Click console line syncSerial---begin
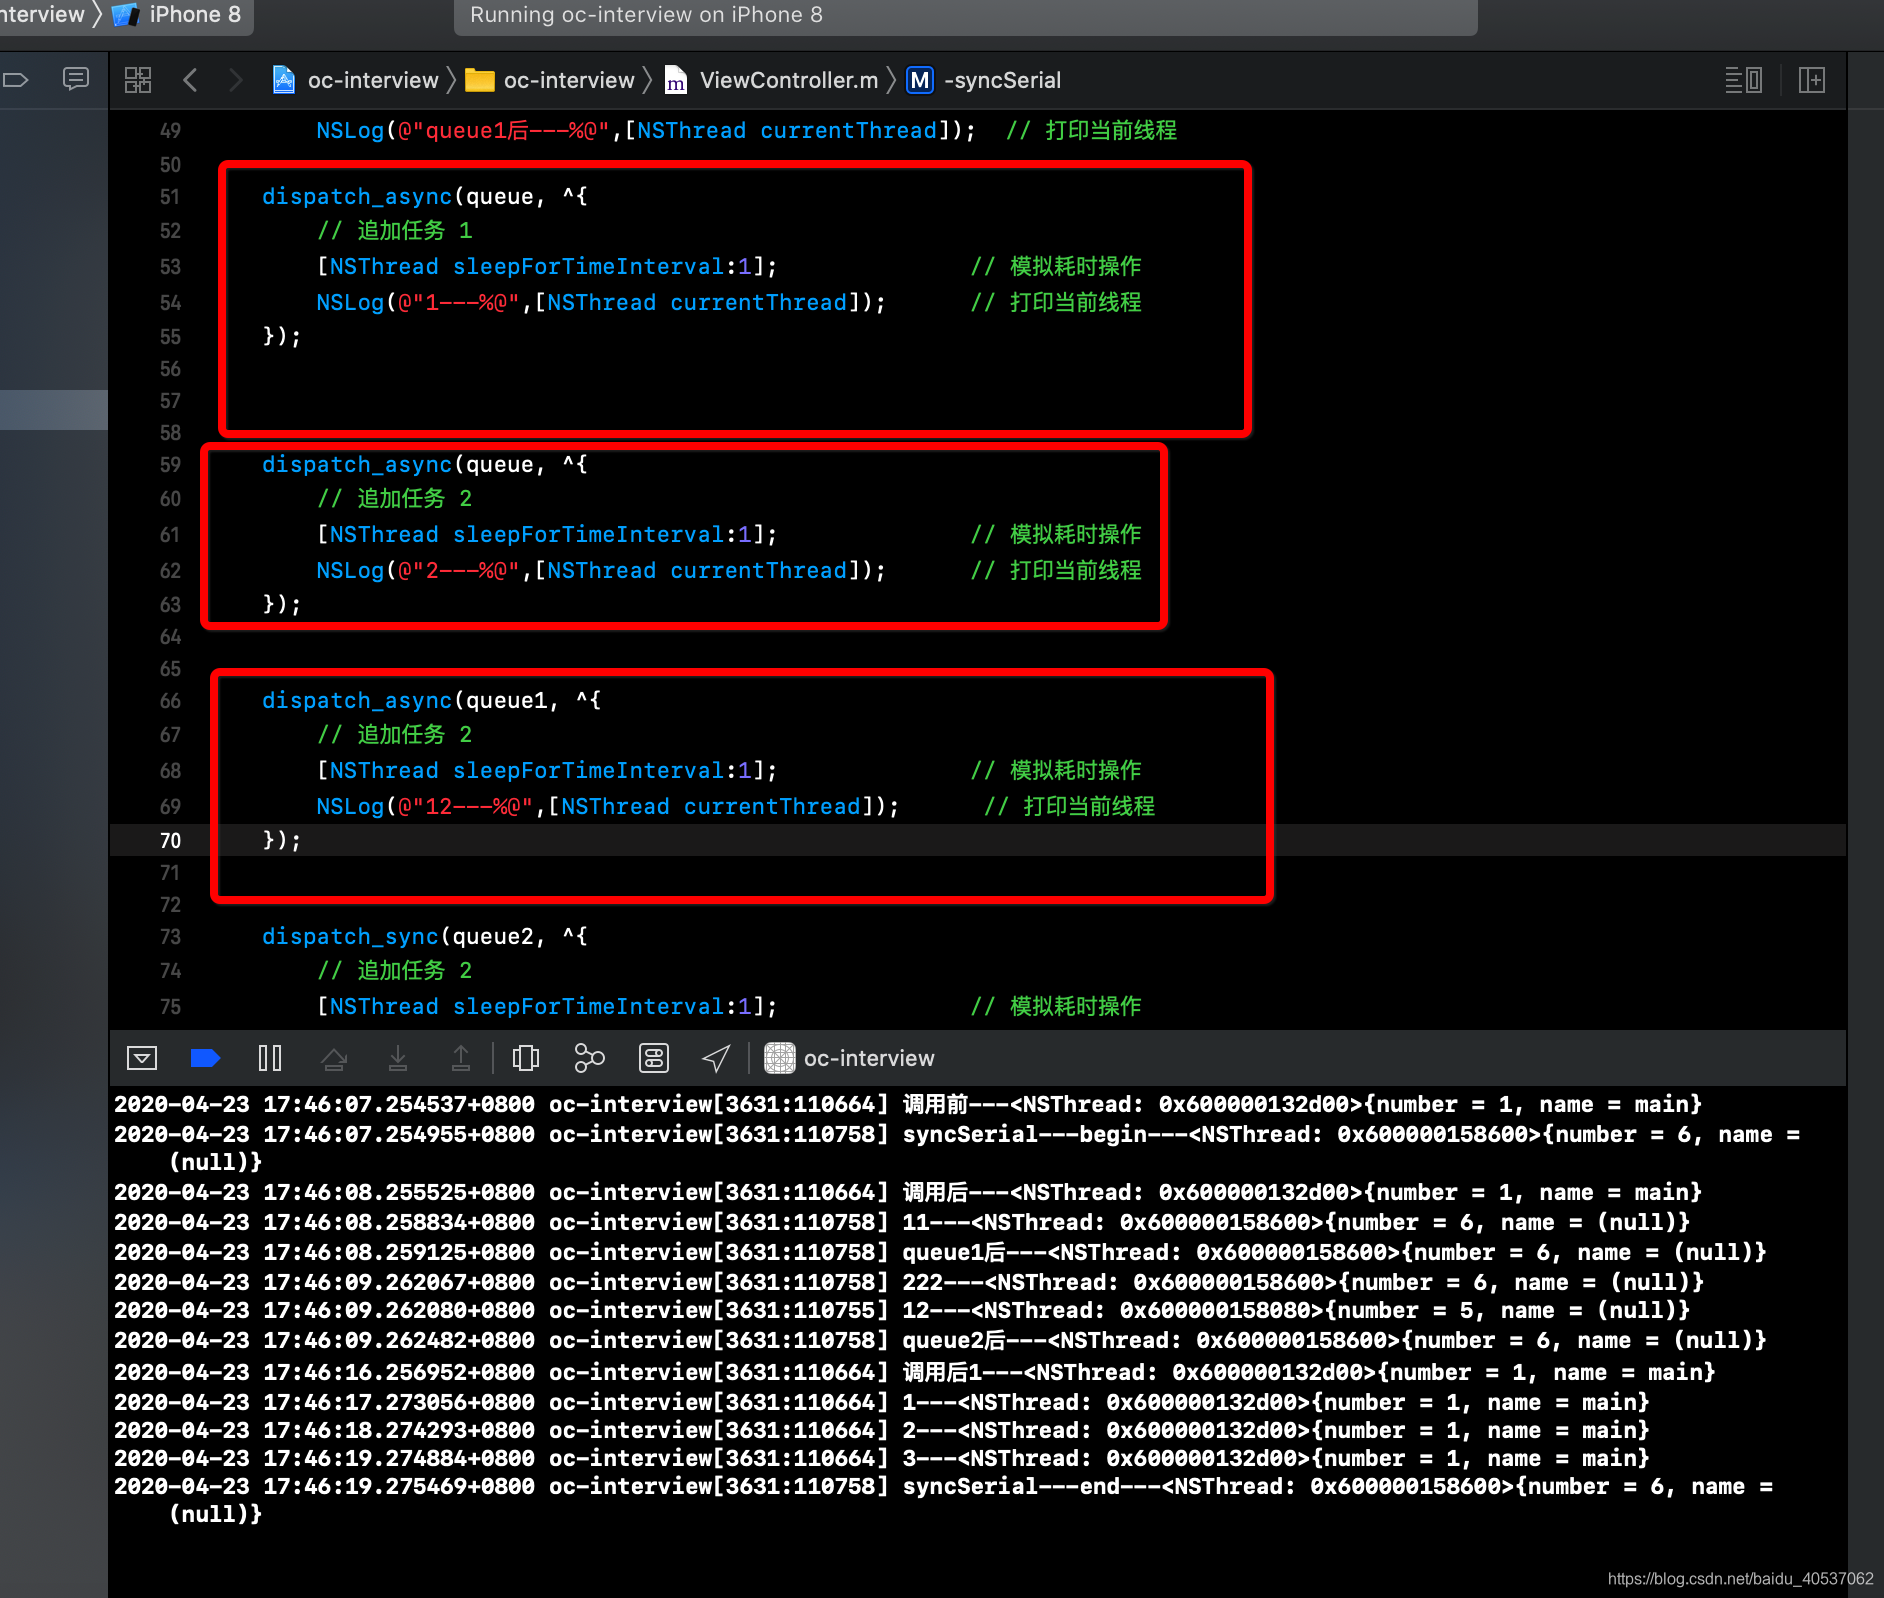 [957, 1148]
